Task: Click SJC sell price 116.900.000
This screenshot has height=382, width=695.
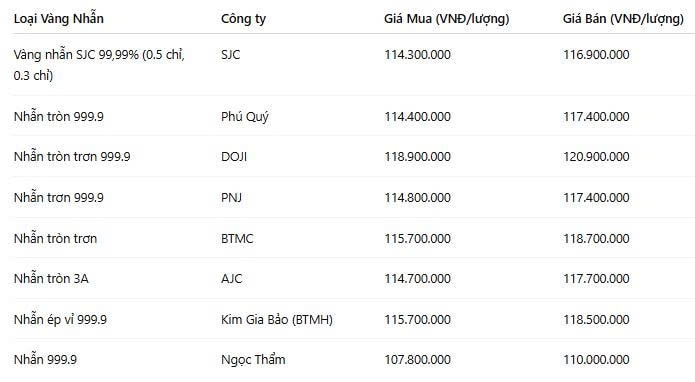Action: point(596,55)
